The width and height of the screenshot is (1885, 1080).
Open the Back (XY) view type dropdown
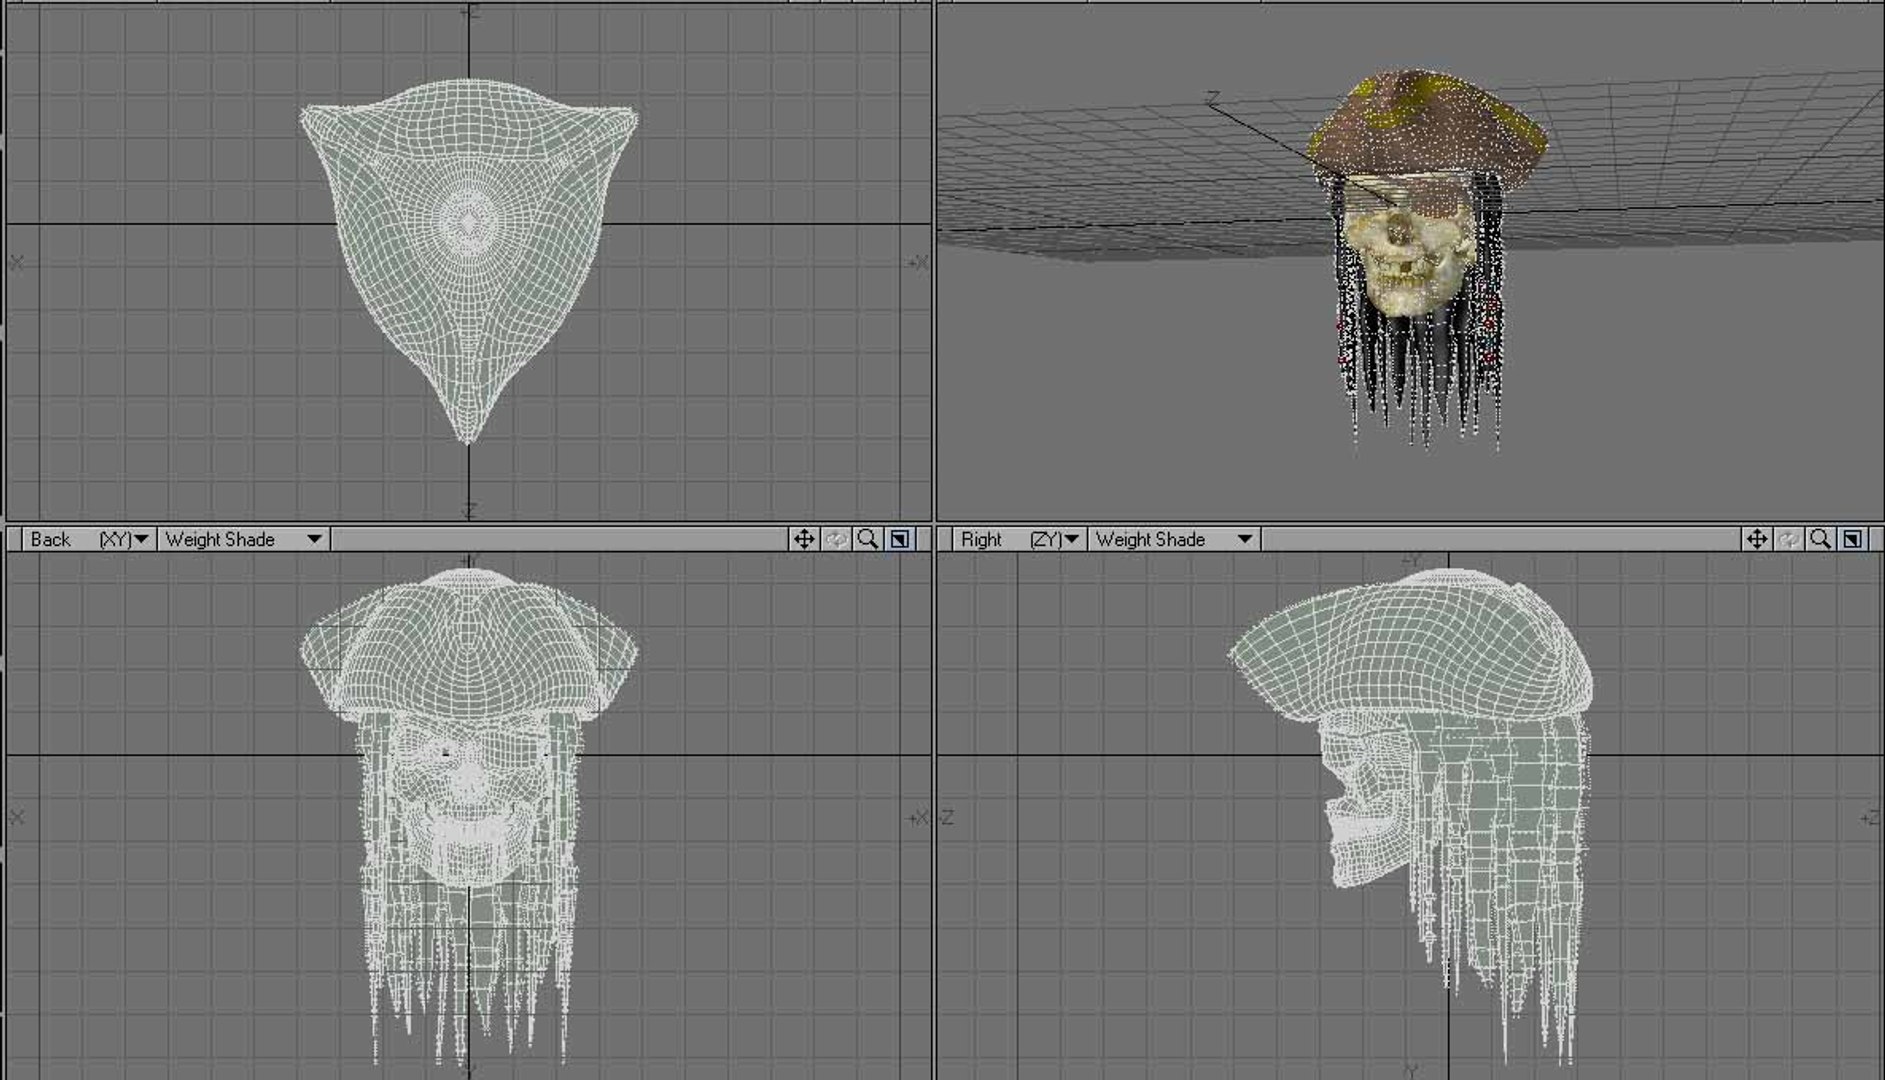(88, 539)
